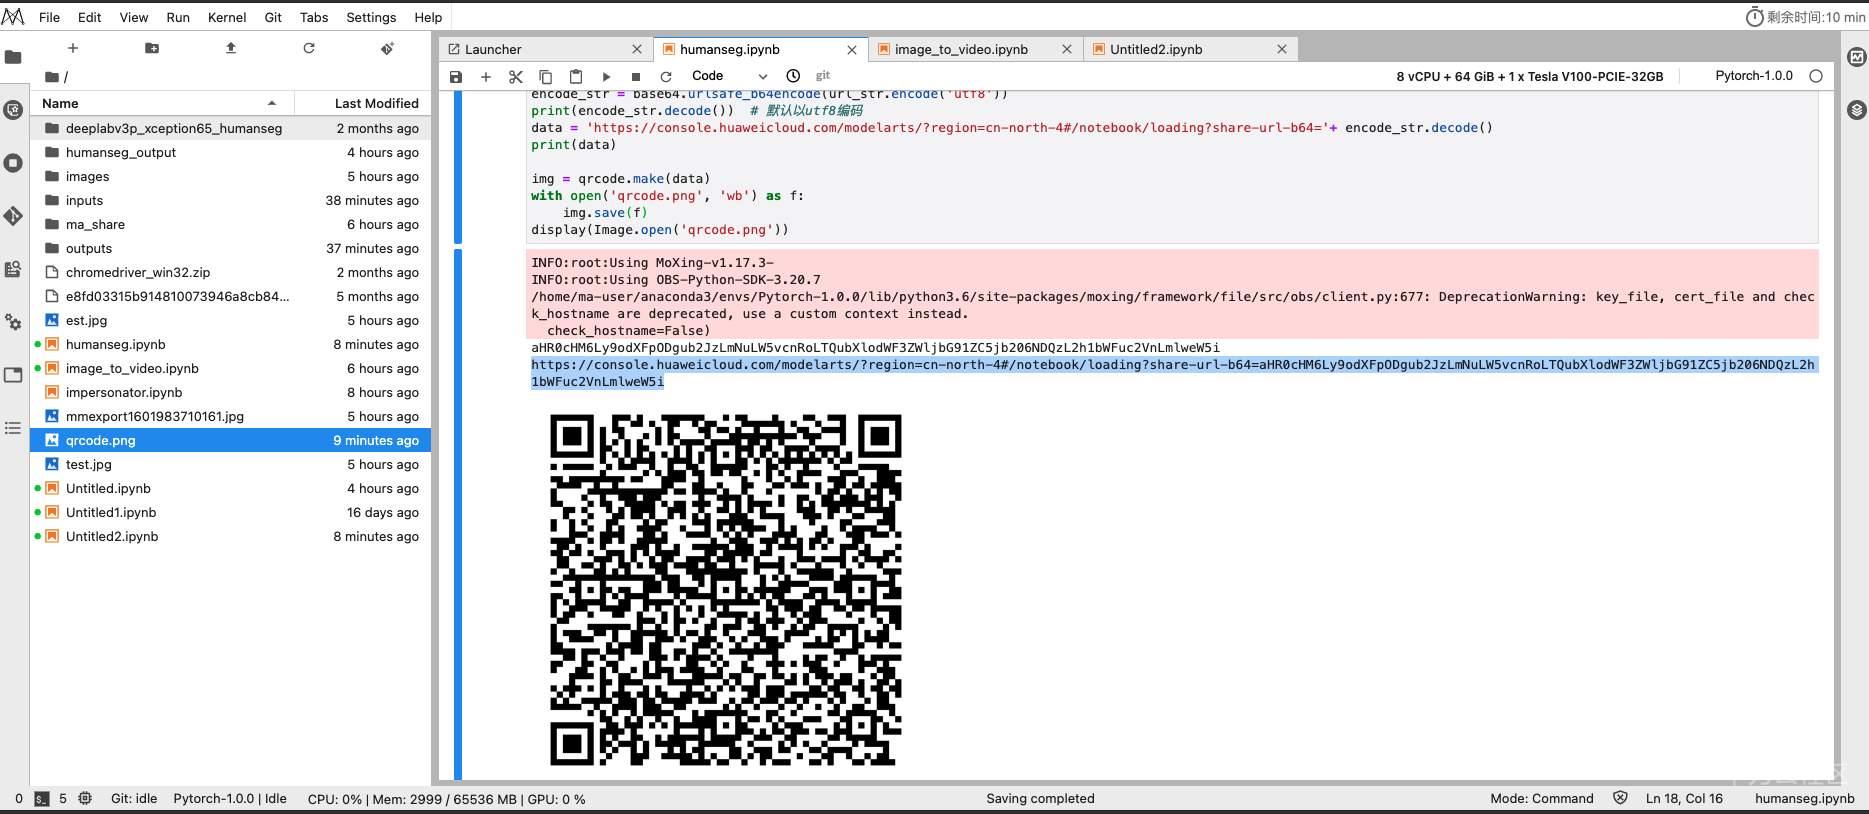
Task: Click the highlighted huaweicloud URL output
Action: (x=1173, y=373)
